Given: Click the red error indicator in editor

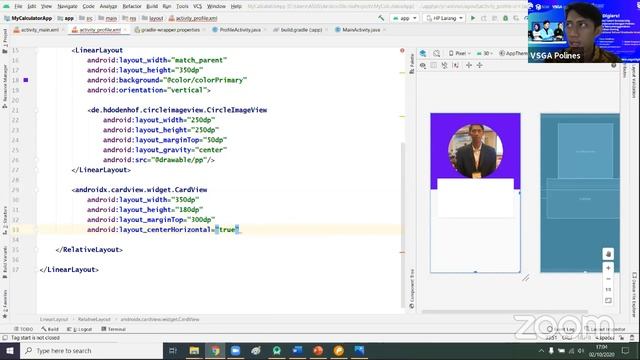Looking at the screenshot, I should pyautogui.click(x=402, y=51).
